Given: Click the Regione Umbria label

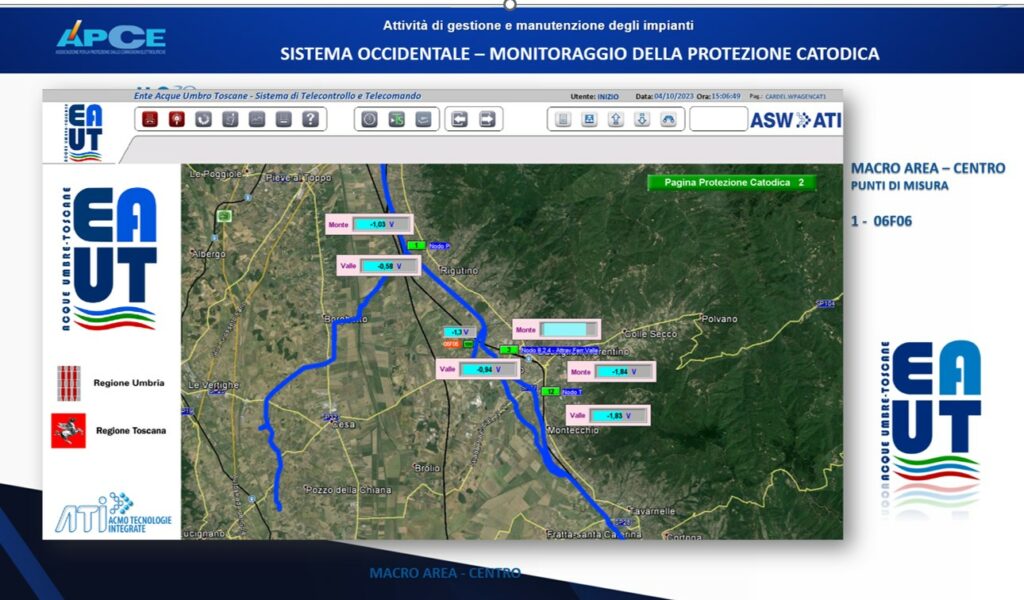Looking at the screenshot, I should 129,383.
